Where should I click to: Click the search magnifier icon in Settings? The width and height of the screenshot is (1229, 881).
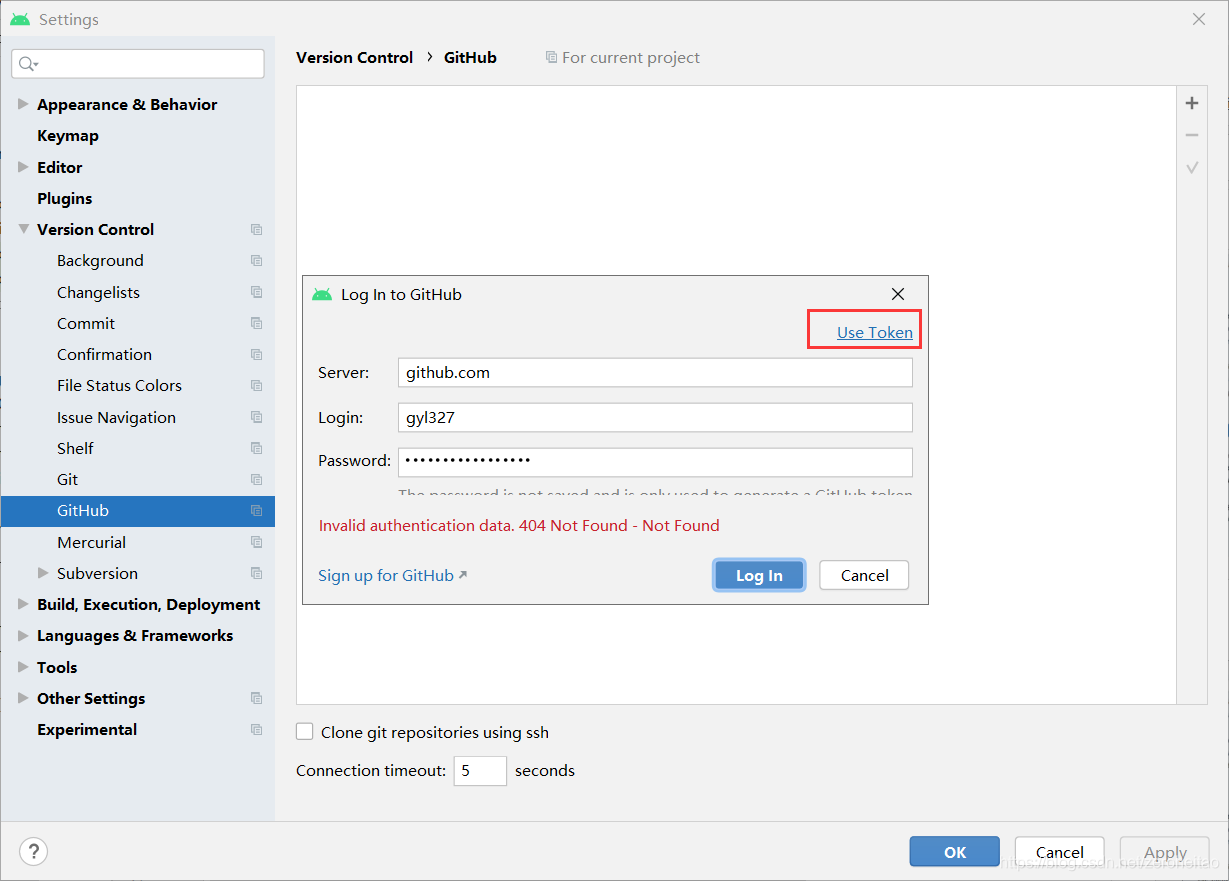coord(28,64)
